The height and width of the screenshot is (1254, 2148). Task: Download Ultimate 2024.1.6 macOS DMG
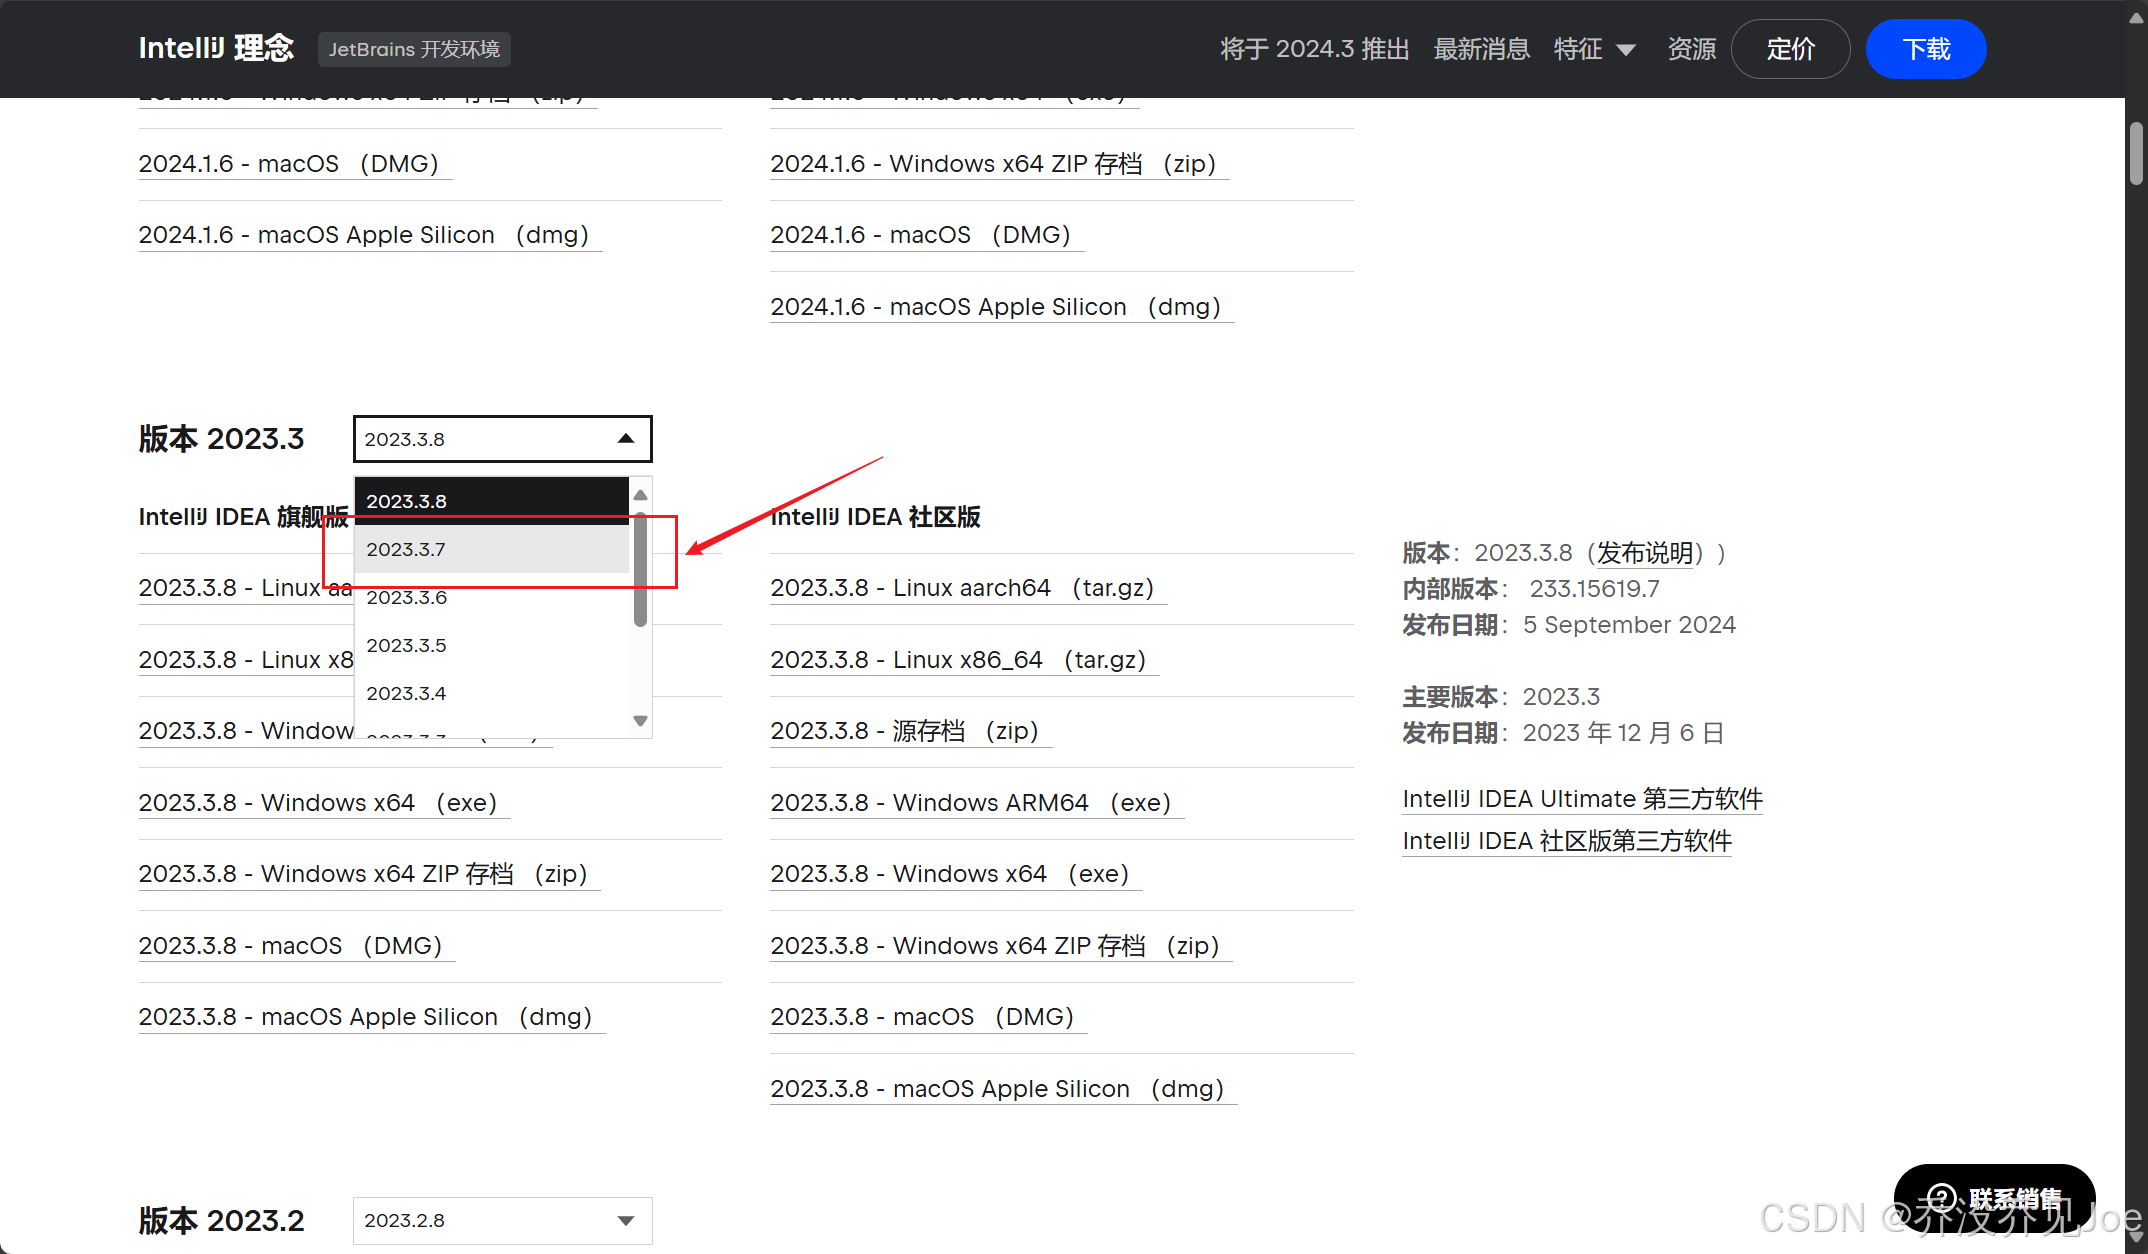point(295,164)
